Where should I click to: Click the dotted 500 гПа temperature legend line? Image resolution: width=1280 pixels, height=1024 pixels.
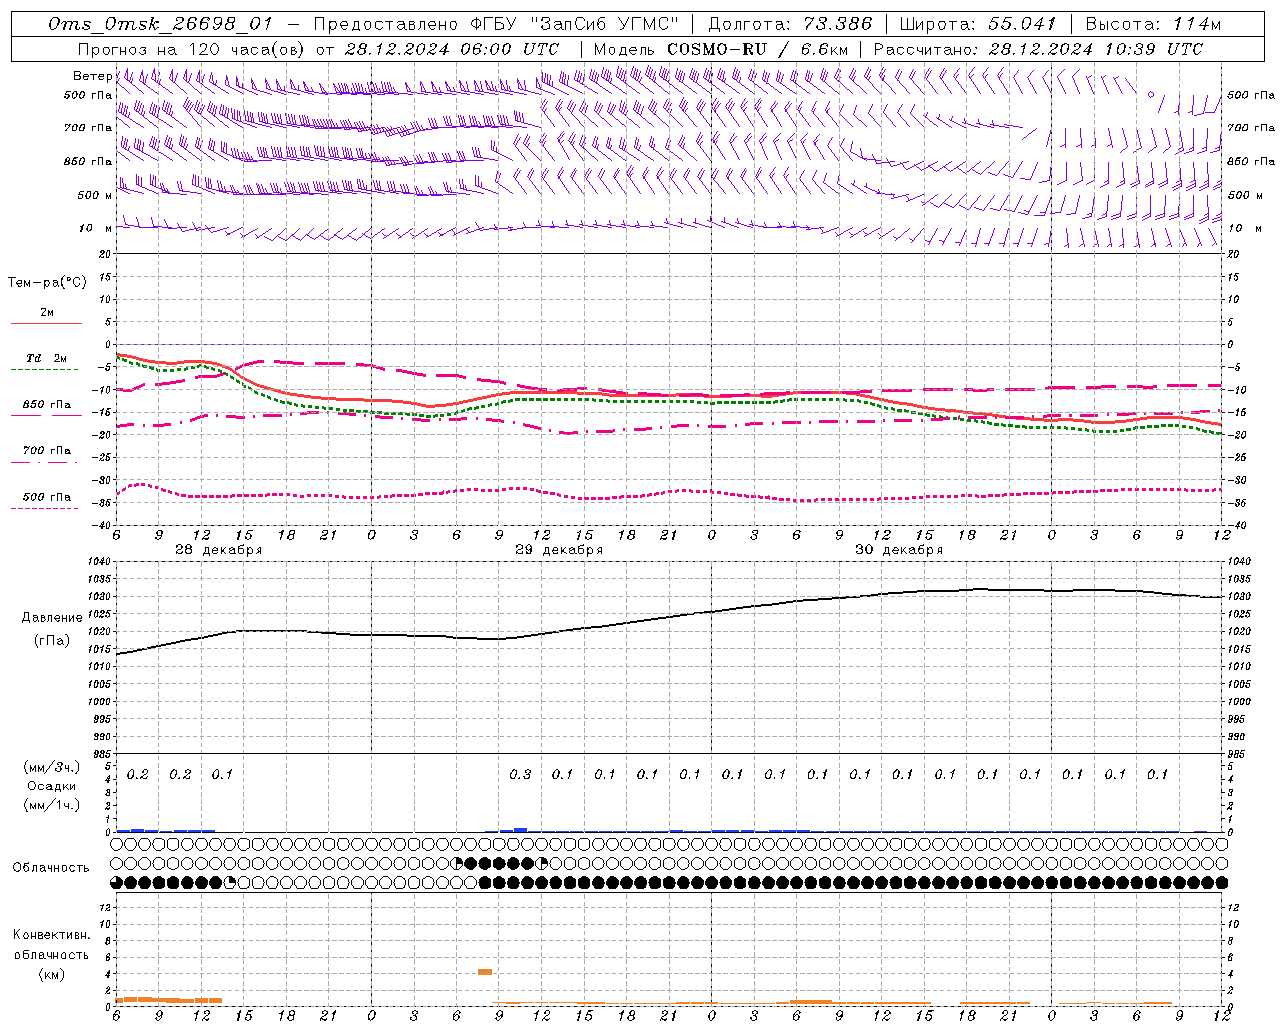point(44,508)
